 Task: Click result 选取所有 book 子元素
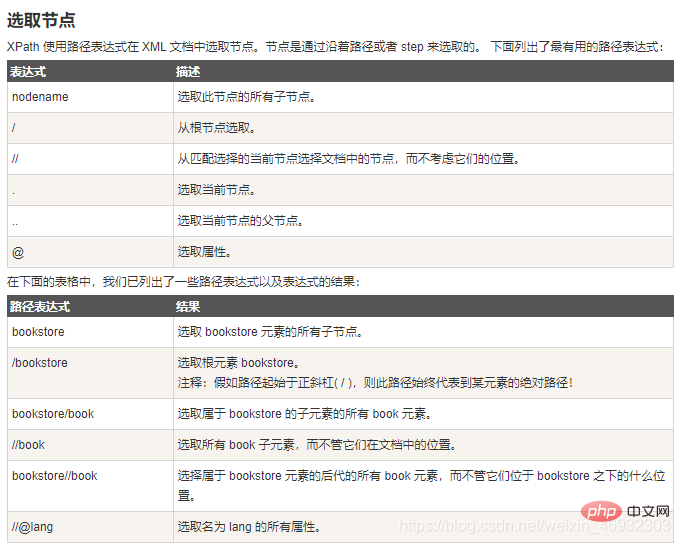[317, 445]
